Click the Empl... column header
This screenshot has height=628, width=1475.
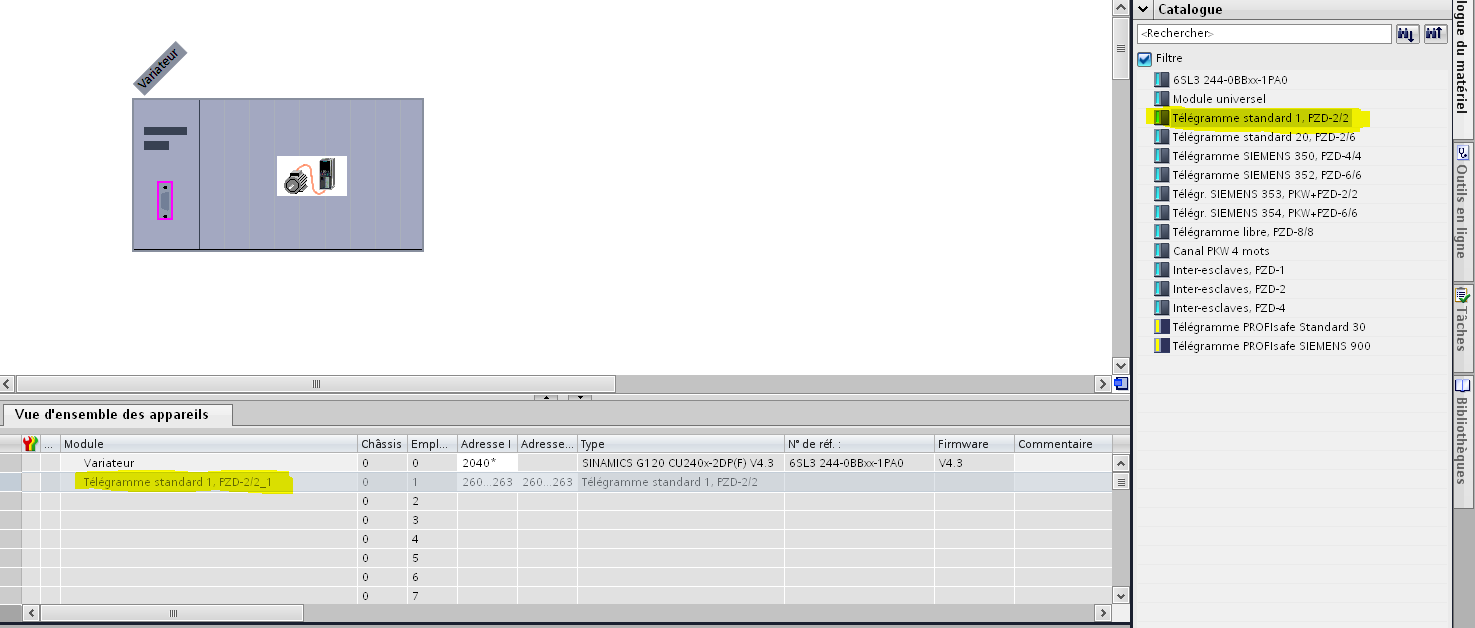(432, 444)
